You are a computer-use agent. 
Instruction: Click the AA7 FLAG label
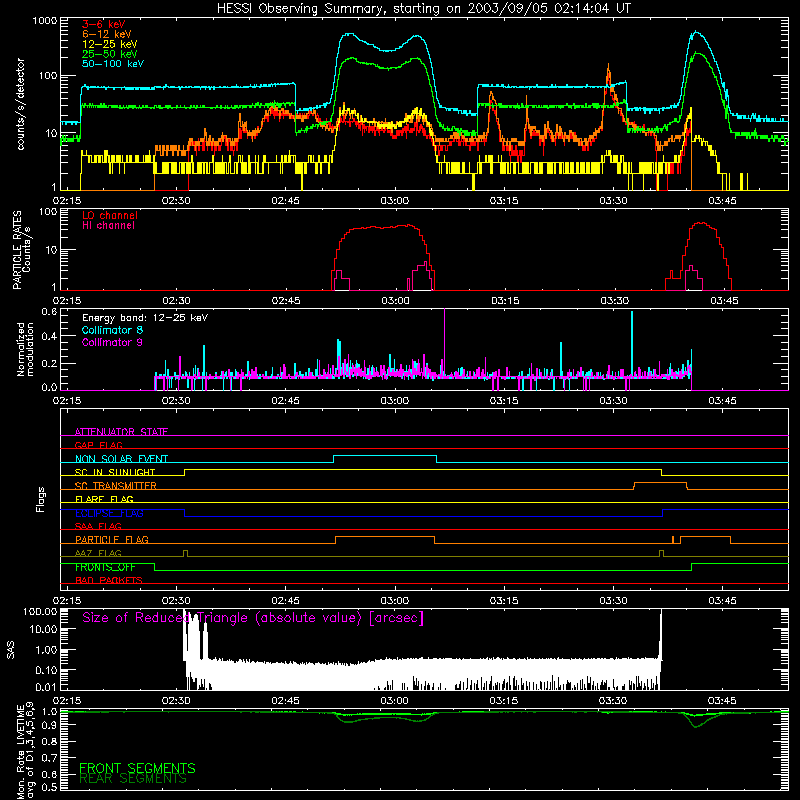point(98,553)
